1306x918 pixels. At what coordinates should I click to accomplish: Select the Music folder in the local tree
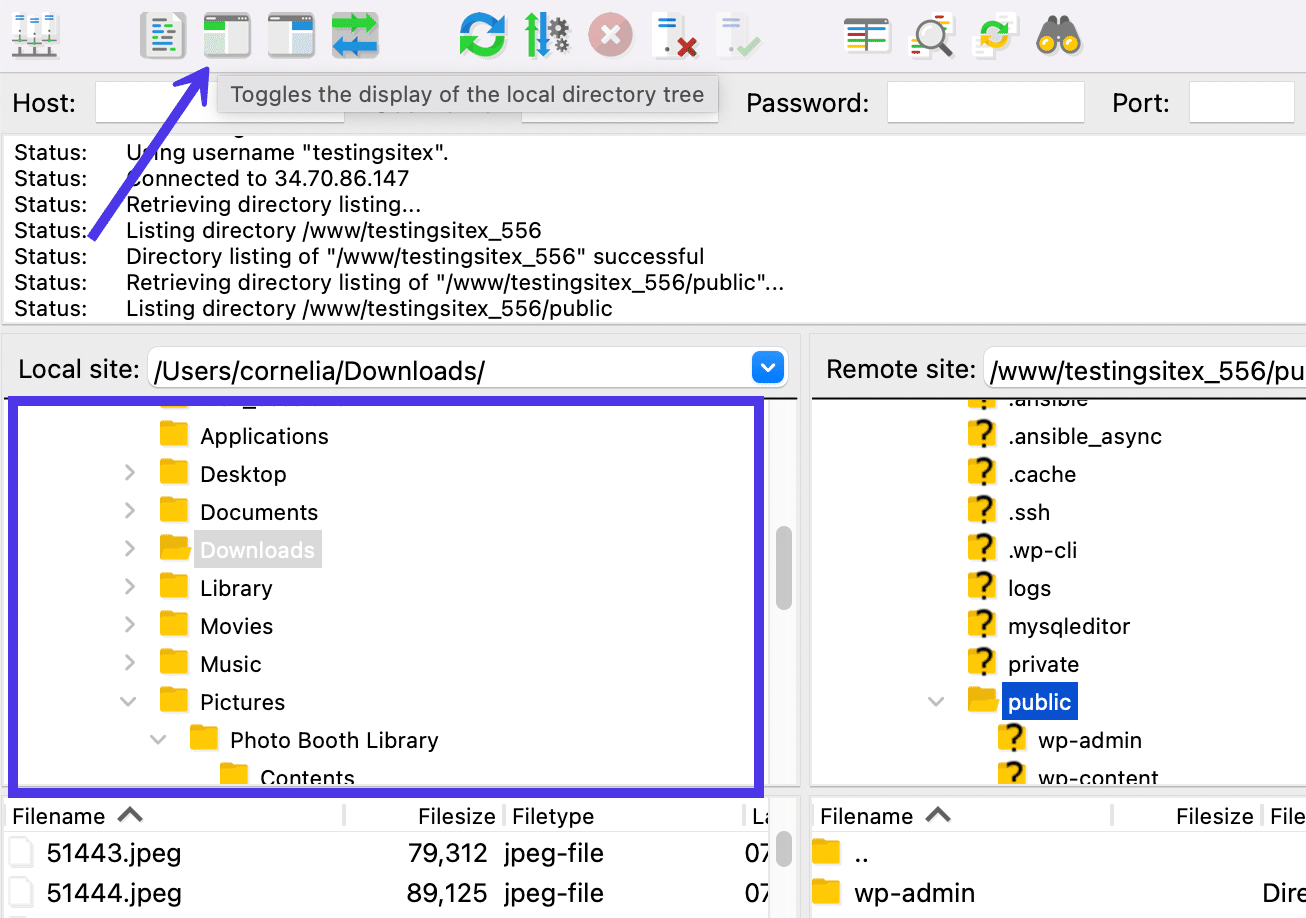231,663
